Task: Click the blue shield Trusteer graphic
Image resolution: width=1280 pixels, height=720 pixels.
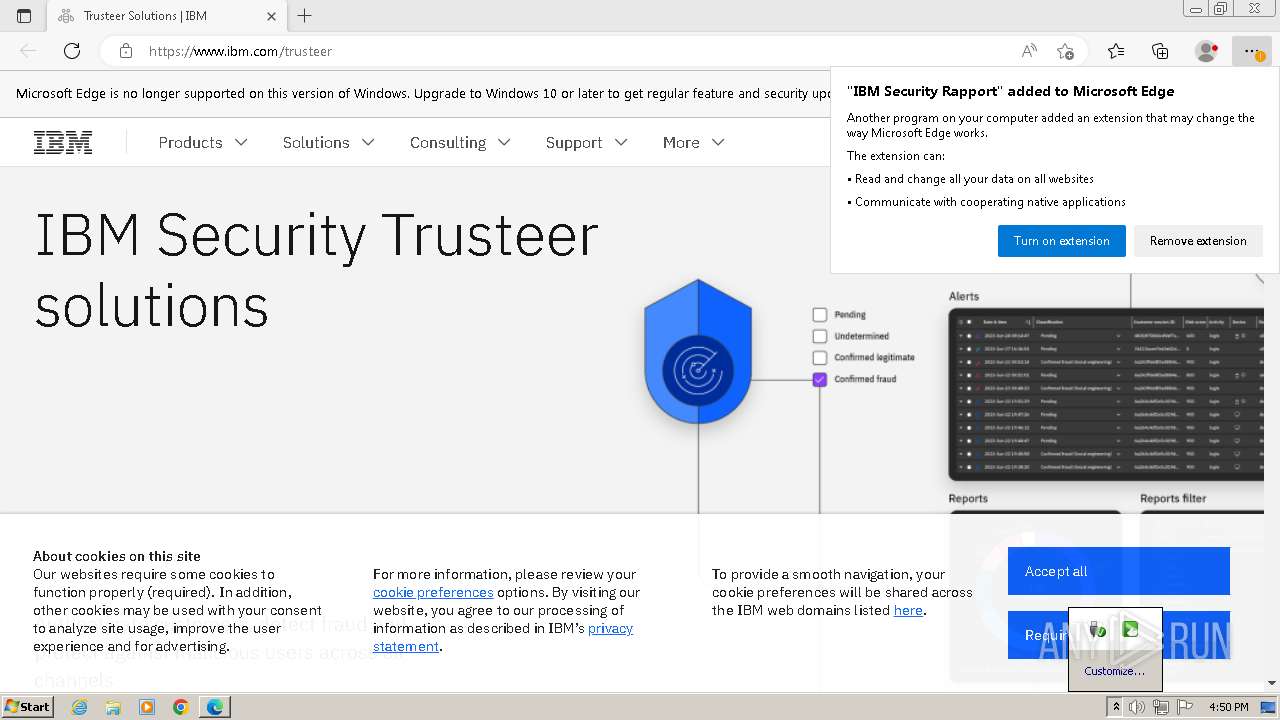Action: 698,351
